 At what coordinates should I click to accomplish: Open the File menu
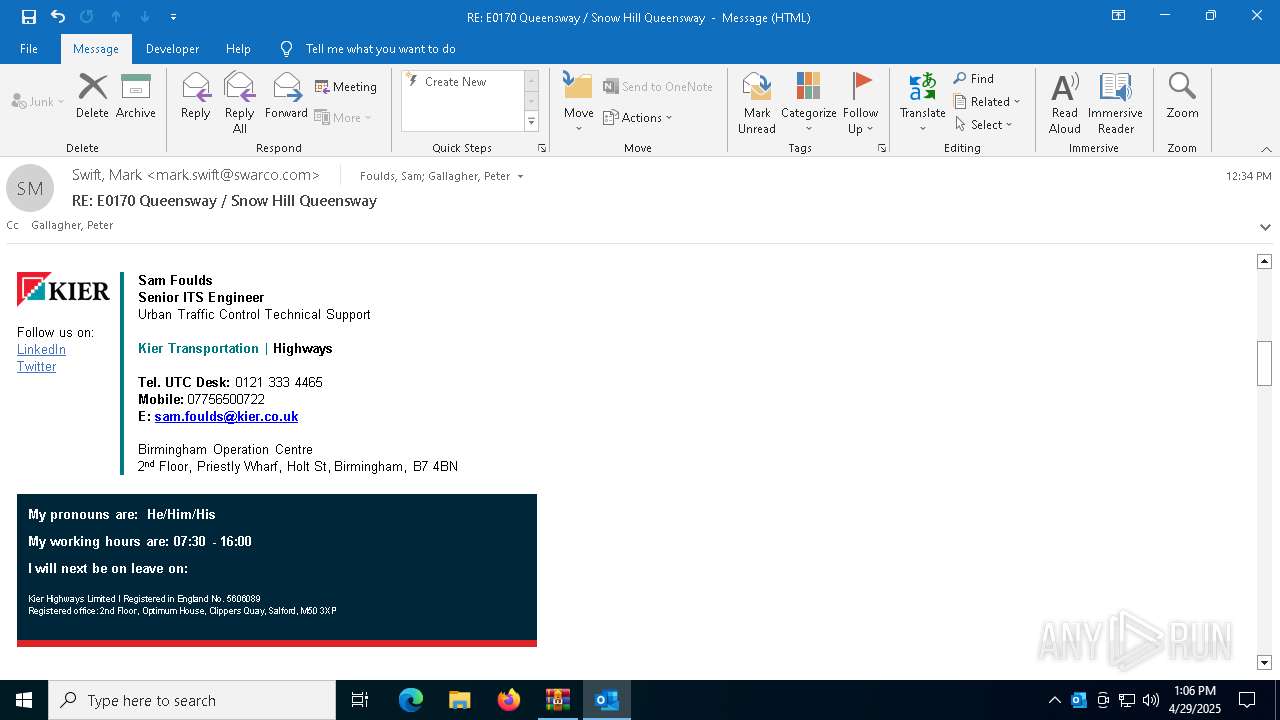point(29,48)
